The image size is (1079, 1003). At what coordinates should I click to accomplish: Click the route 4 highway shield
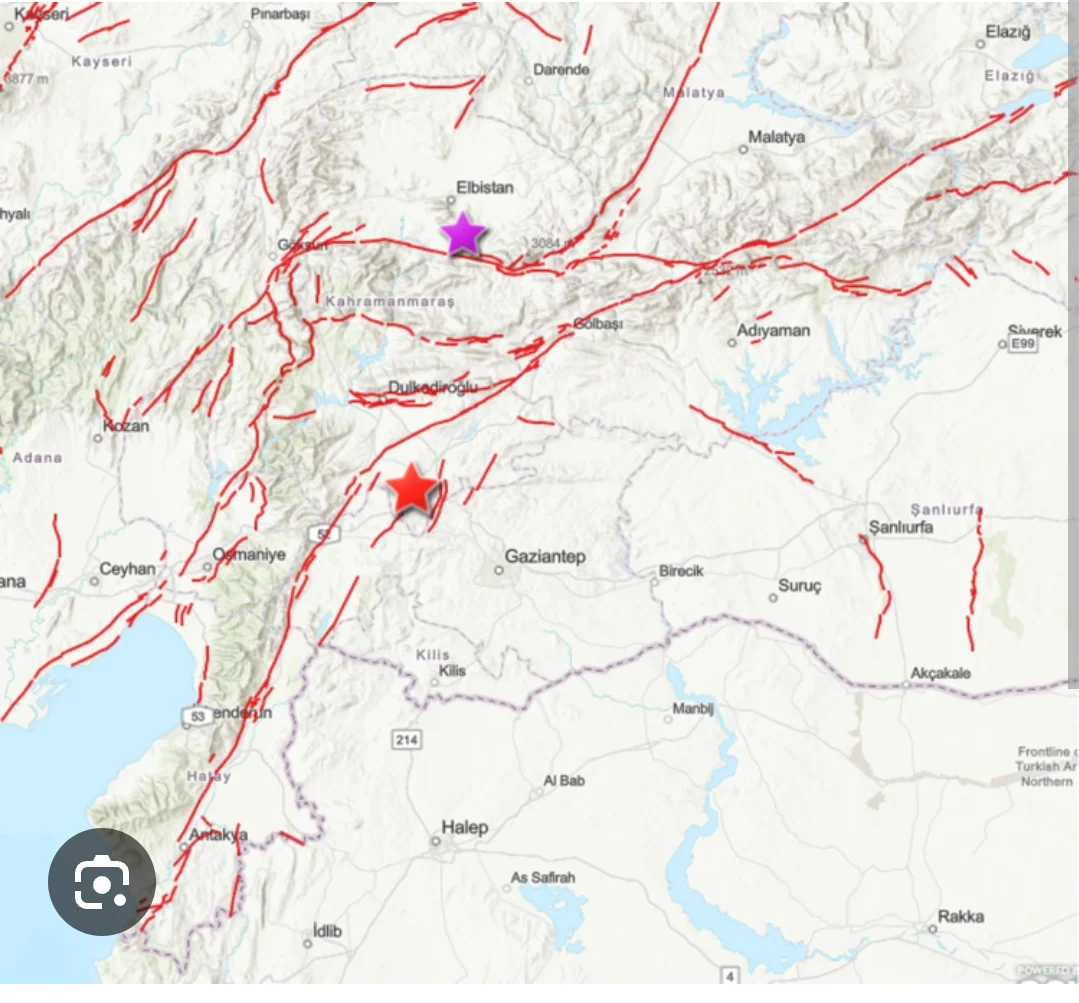[729, 975]
